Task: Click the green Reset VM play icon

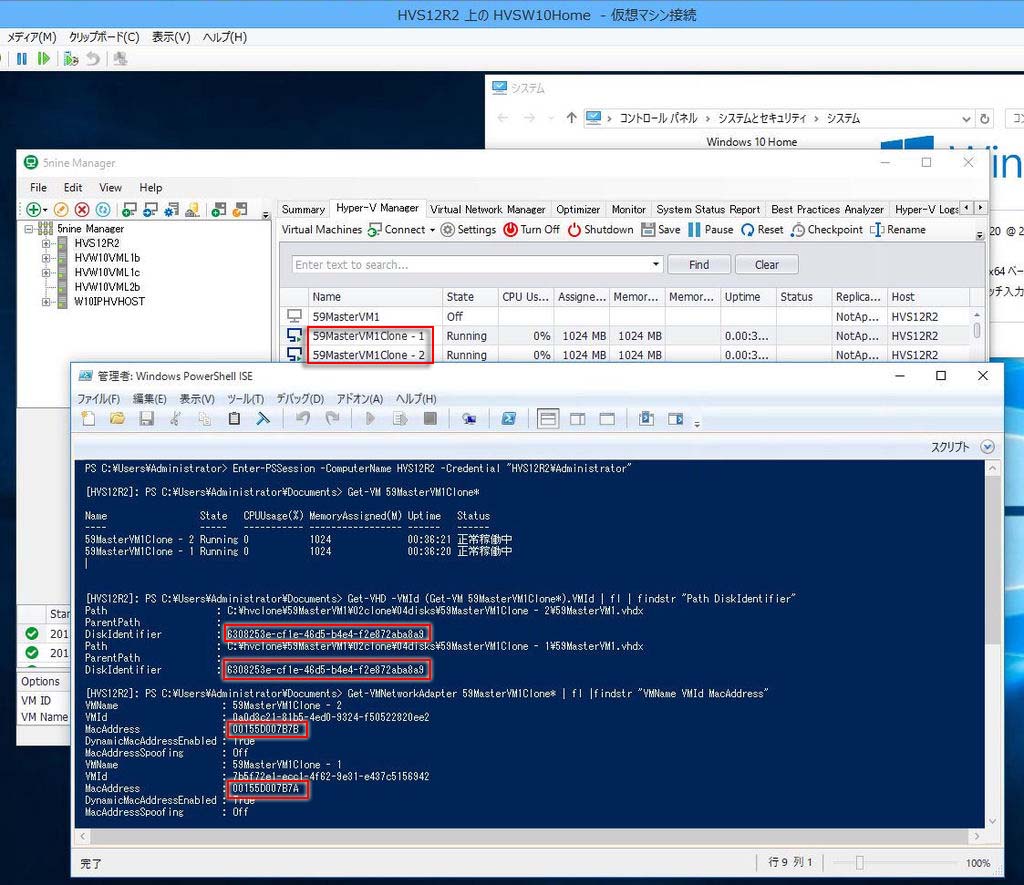Action: click(x=44, y=59)
